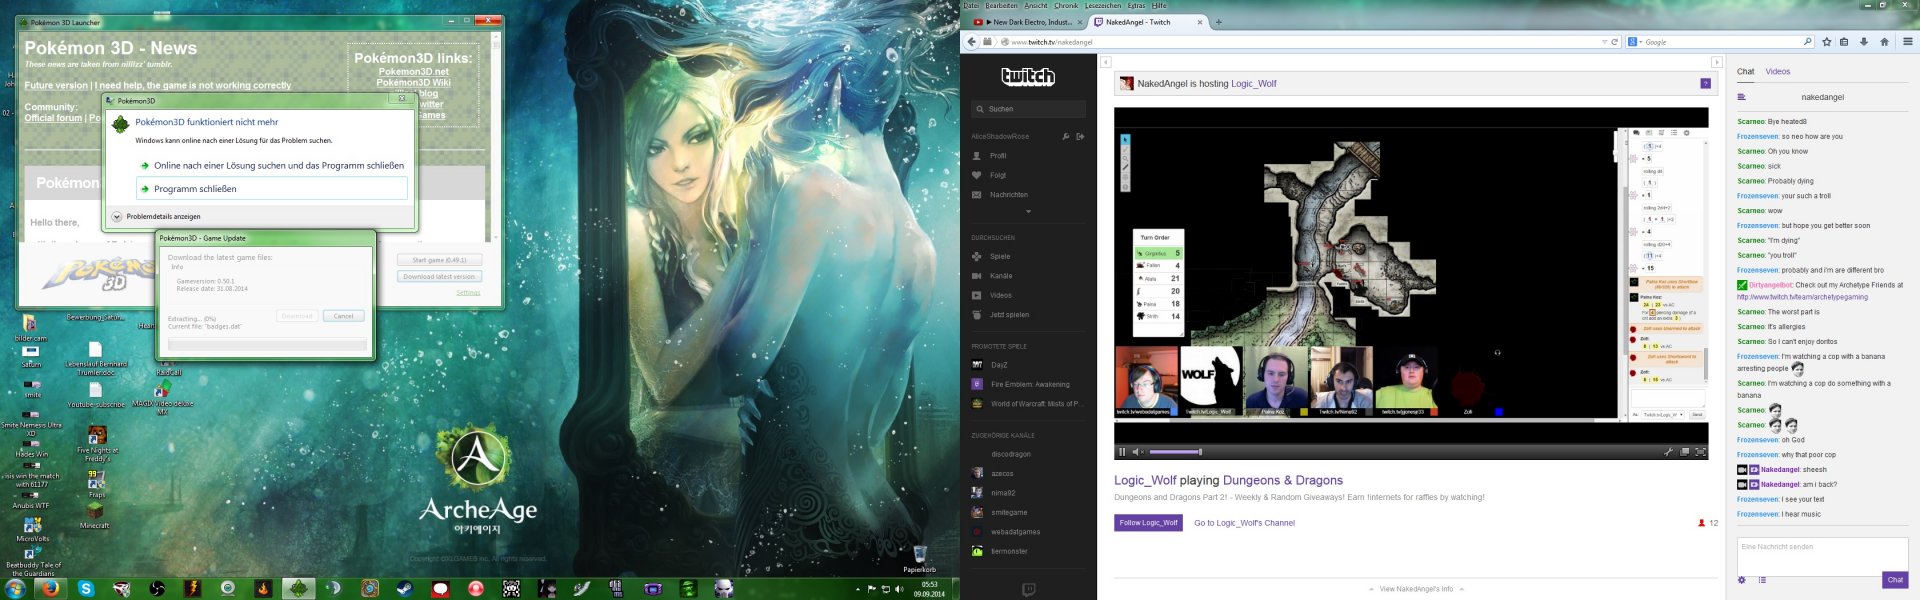This screenshot has height=600, width=1920.
Task: Open Profil in Twitch sidebar
Action: click(x=998, y=156)
